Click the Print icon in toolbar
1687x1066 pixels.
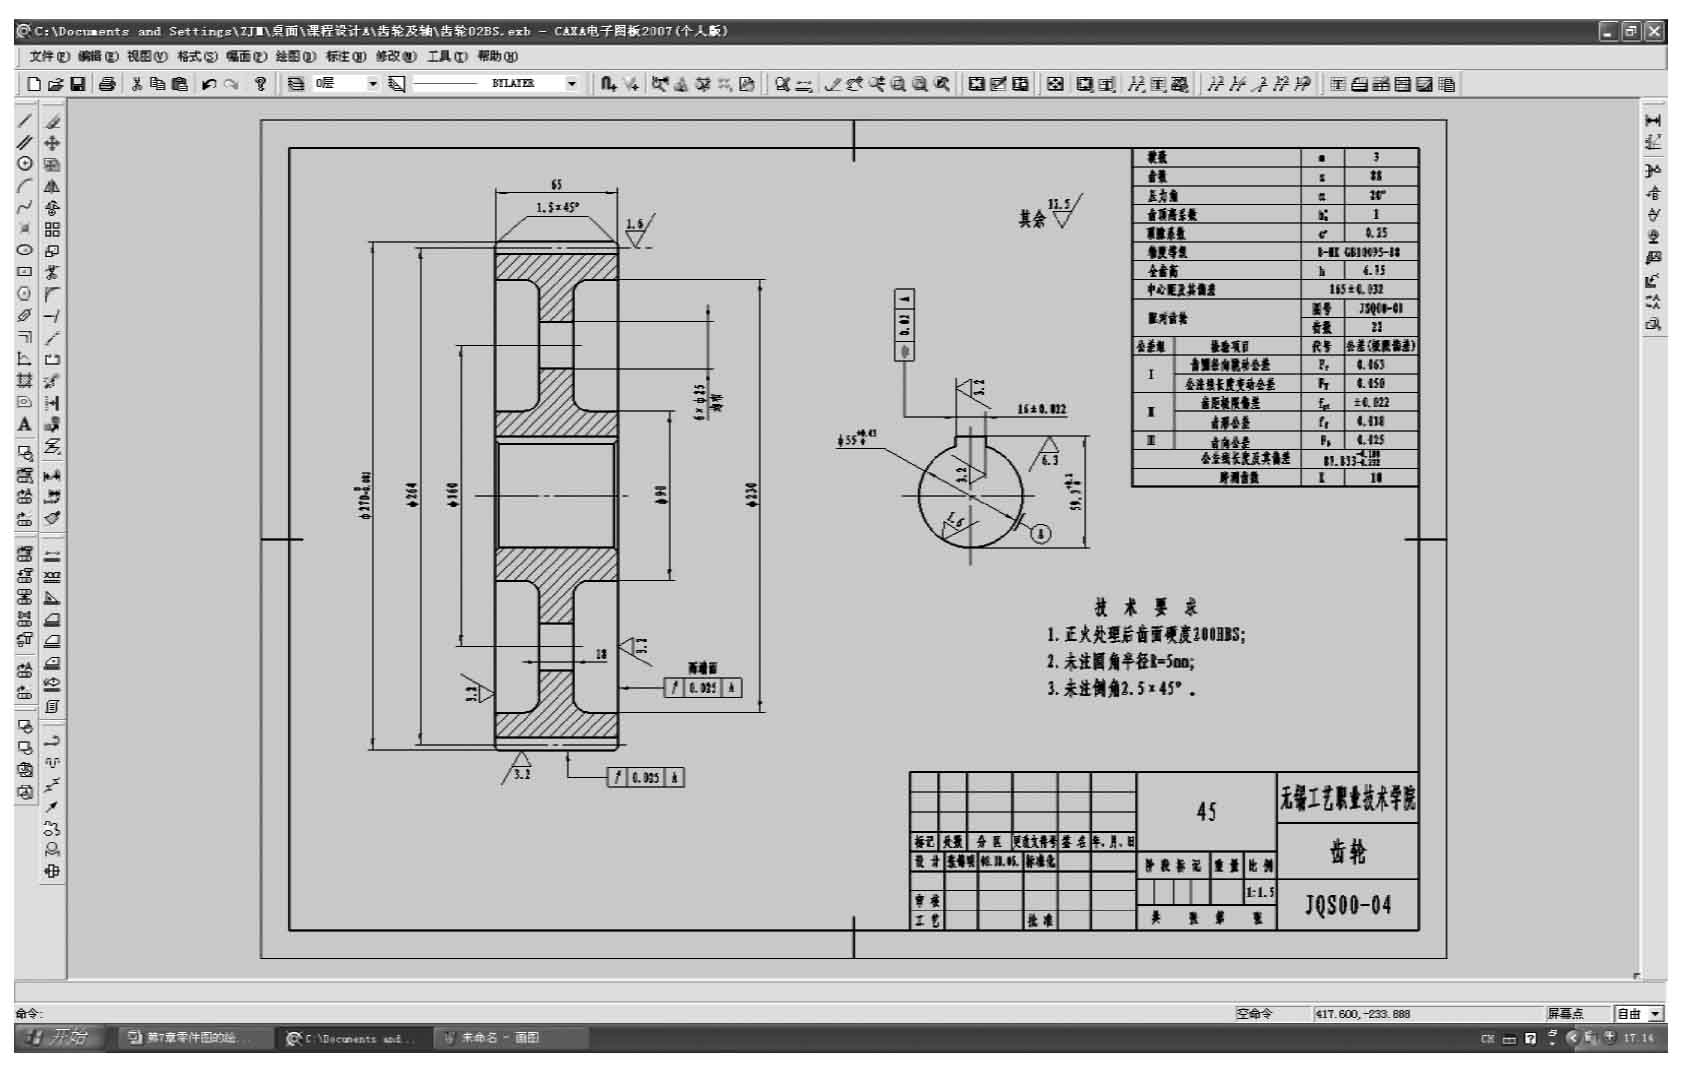tap(107, 85)
